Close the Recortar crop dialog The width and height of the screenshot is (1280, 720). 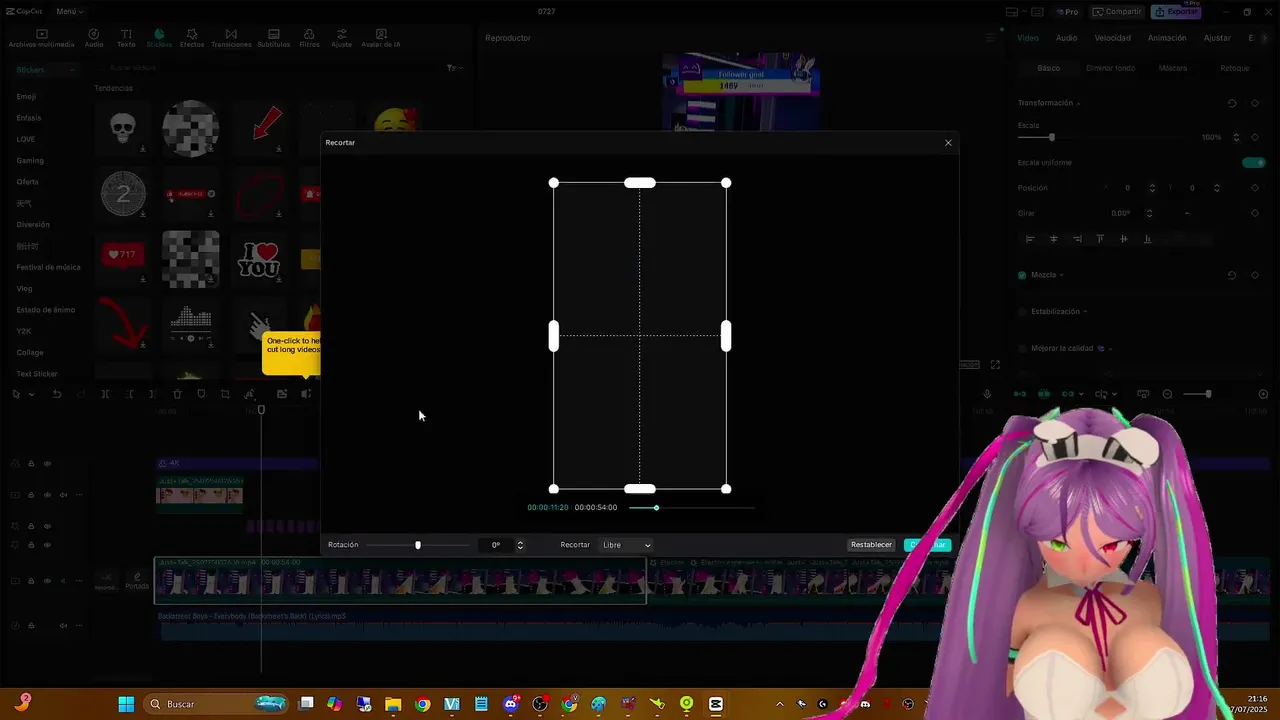click(x=948, y=143)
